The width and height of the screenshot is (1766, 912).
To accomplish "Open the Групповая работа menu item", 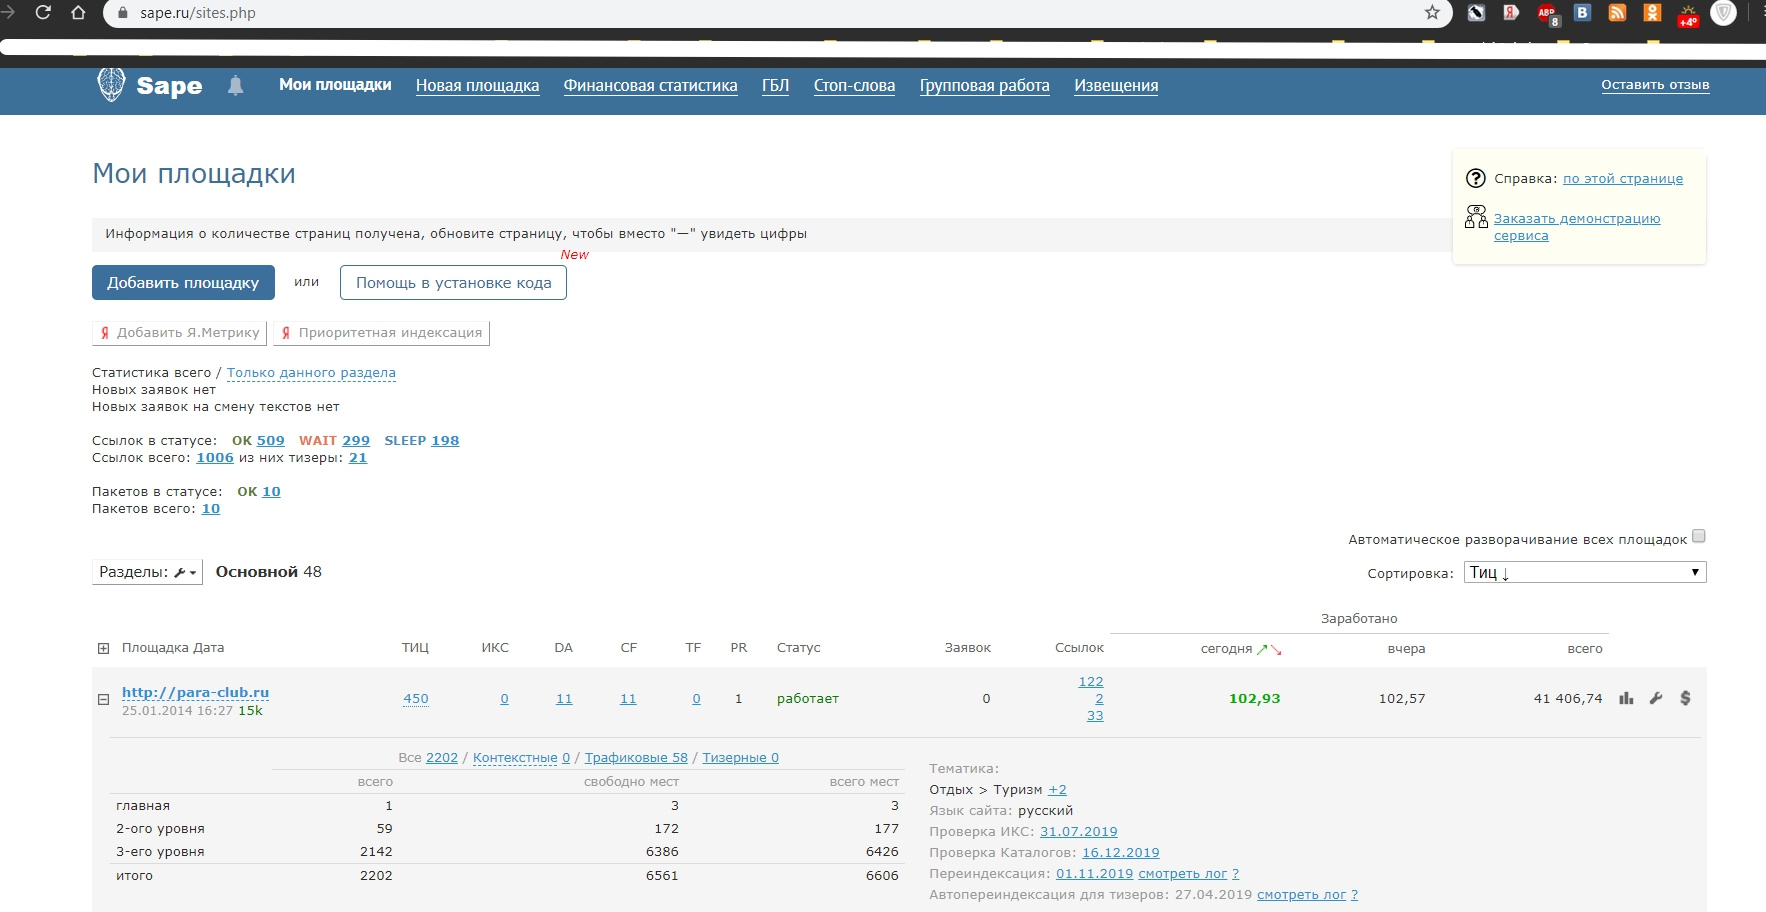I will pyautogui.click(x=984, y=86).
